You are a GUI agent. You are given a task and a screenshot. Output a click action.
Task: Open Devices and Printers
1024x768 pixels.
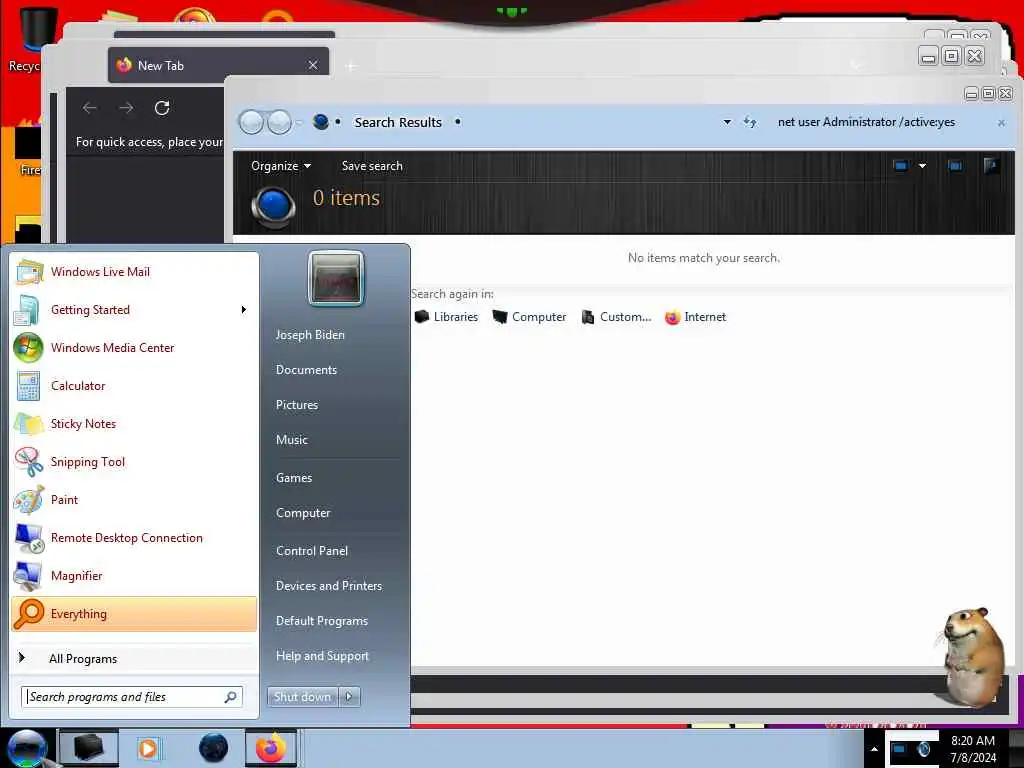[329, 586]
